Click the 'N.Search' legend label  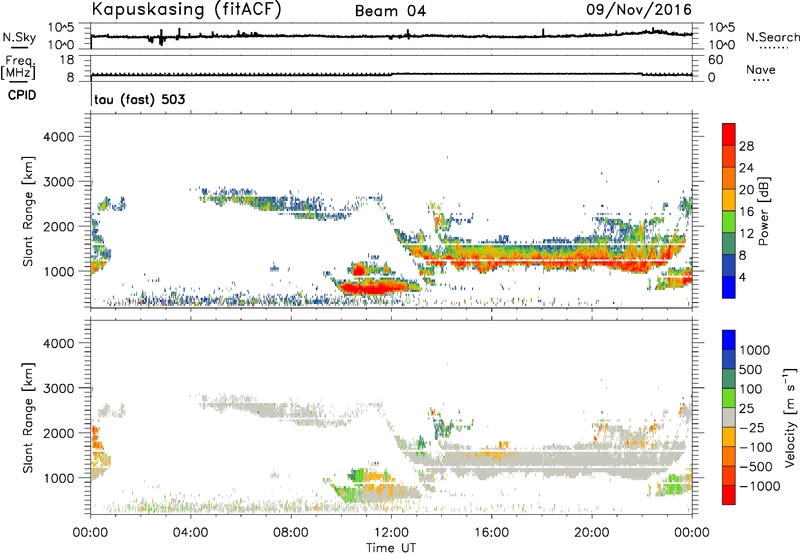pos(772,37)
